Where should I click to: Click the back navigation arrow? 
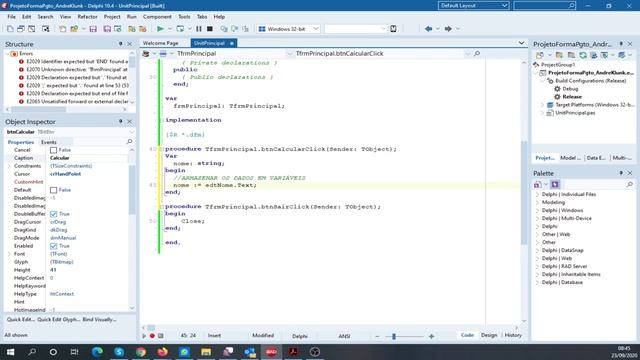(x=428, y=29)
